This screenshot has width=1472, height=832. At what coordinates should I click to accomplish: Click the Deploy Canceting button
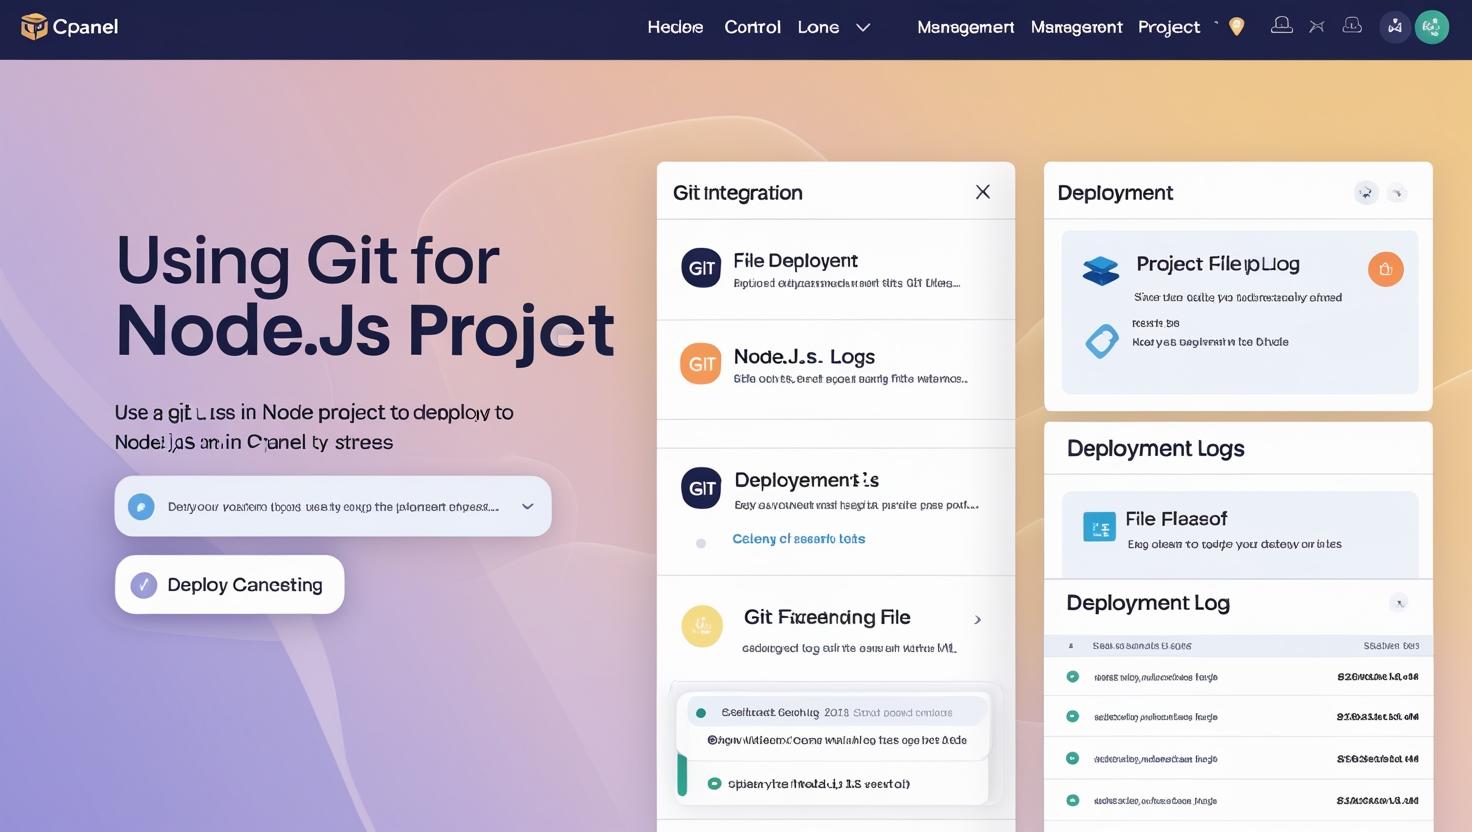(x=229, y=584)
